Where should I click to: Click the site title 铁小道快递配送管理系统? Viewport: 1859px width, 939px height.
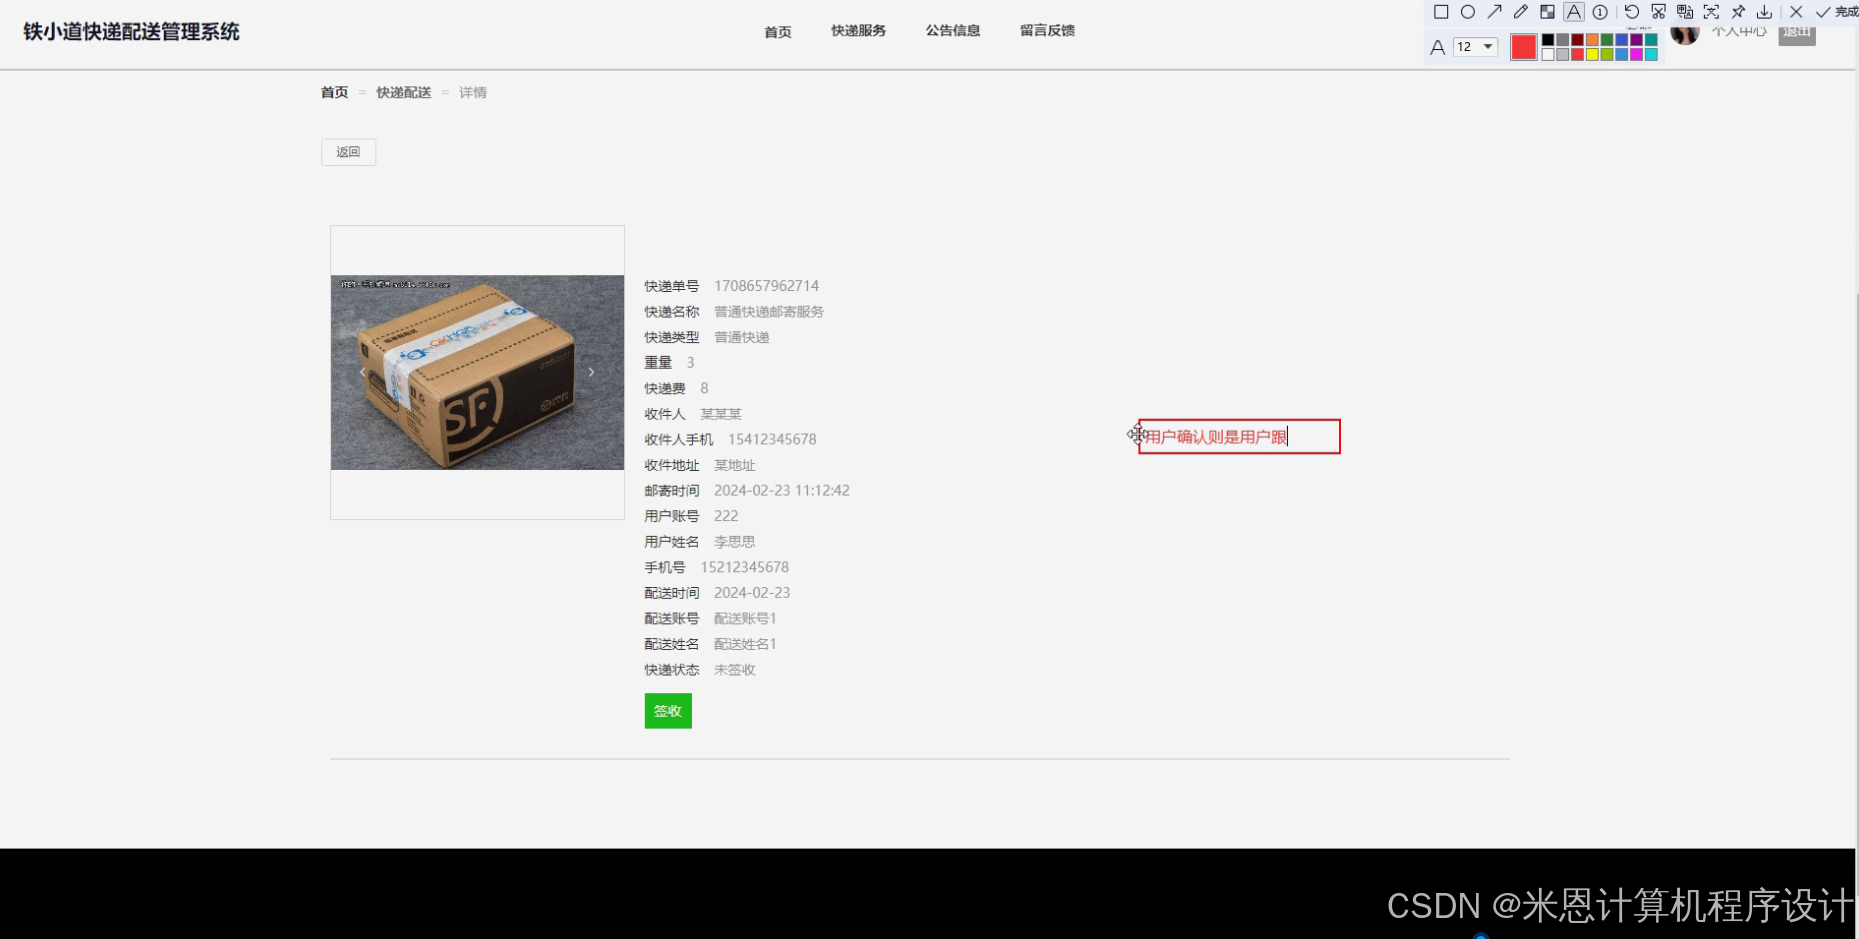(x=131, y=32)
